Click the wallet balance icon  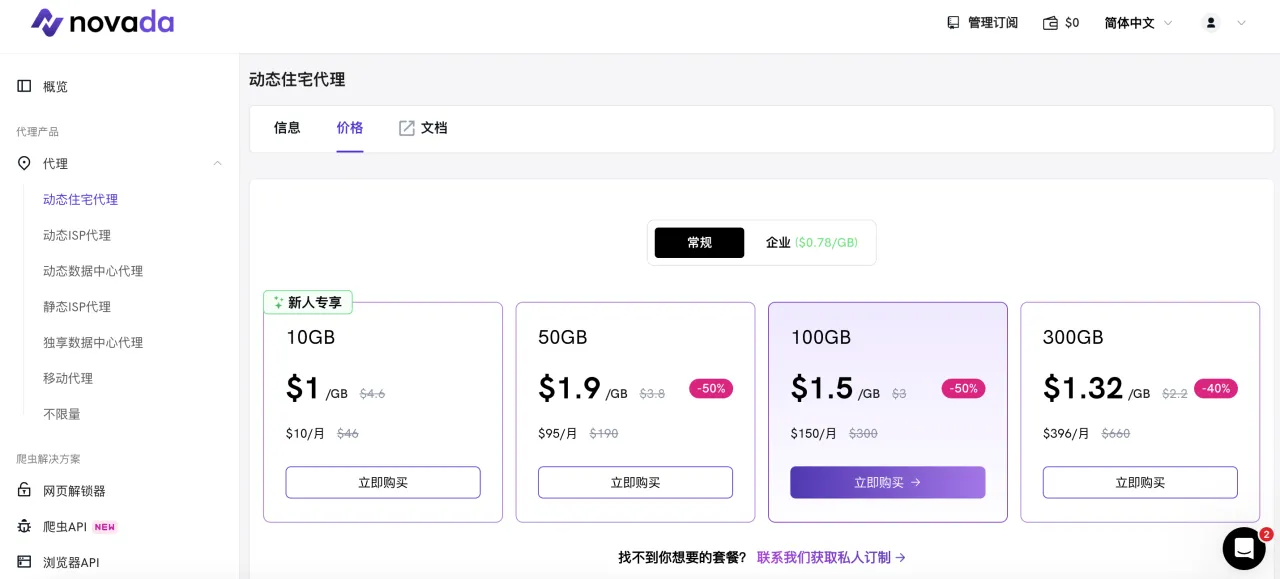coord(1050,23)
